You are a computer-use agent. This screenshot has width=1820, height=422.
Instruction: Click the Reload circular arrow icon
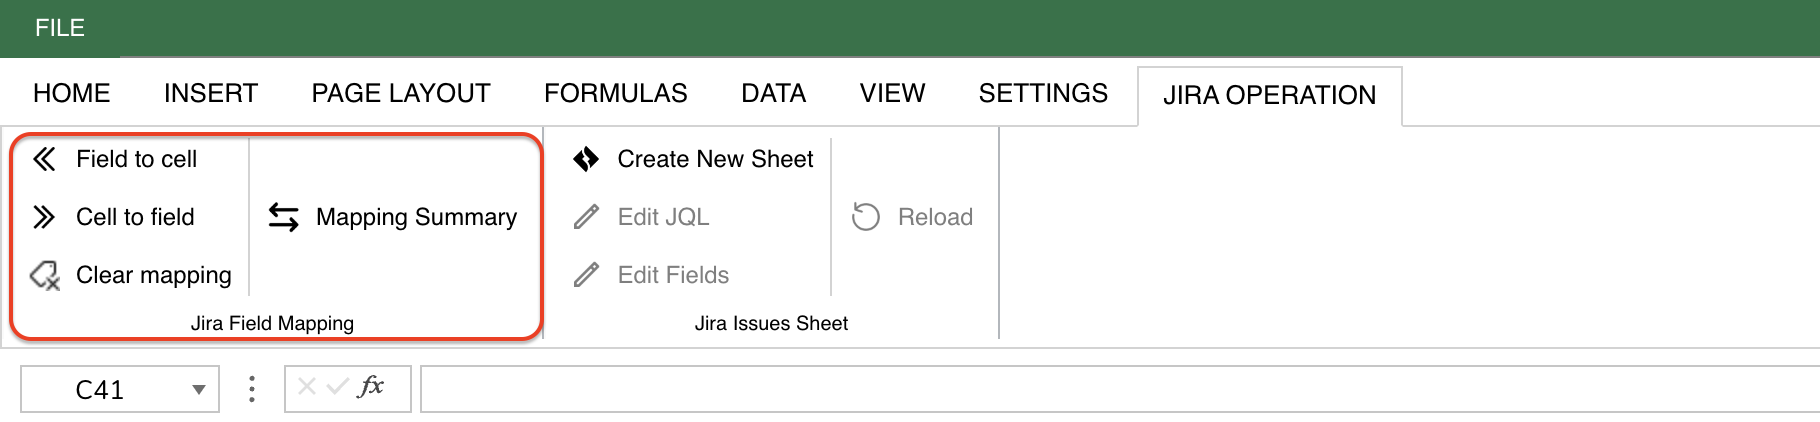pos(866,217)
